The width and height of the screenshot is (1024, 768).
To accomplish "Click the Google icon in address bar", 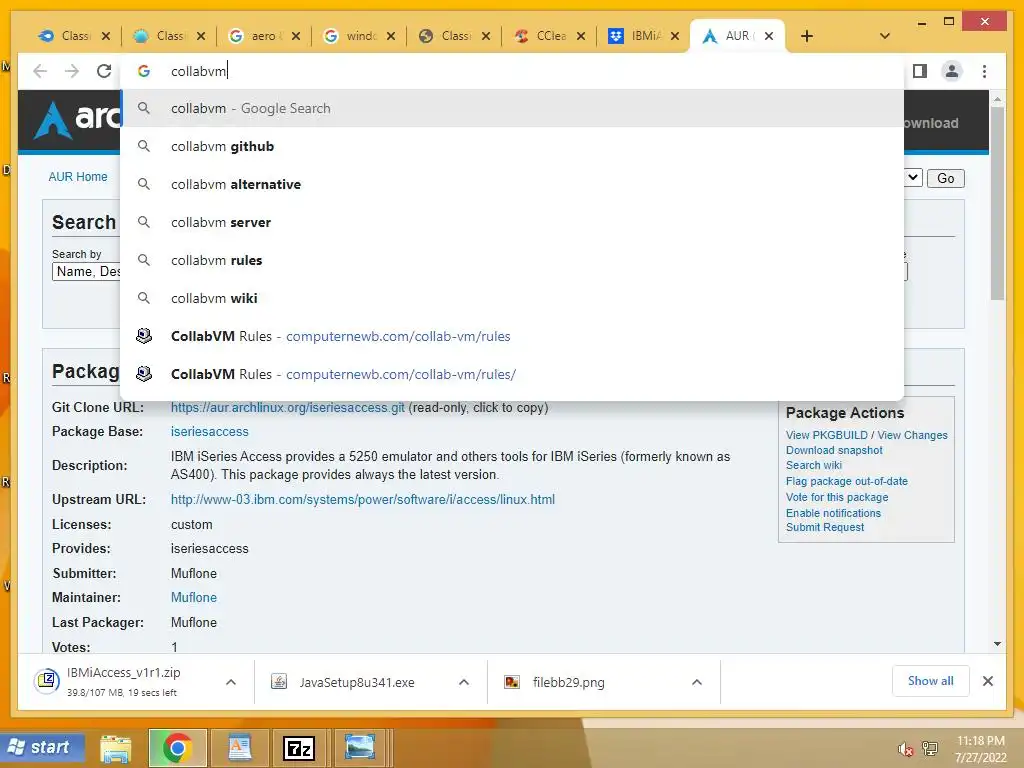I will pos(144,71).
